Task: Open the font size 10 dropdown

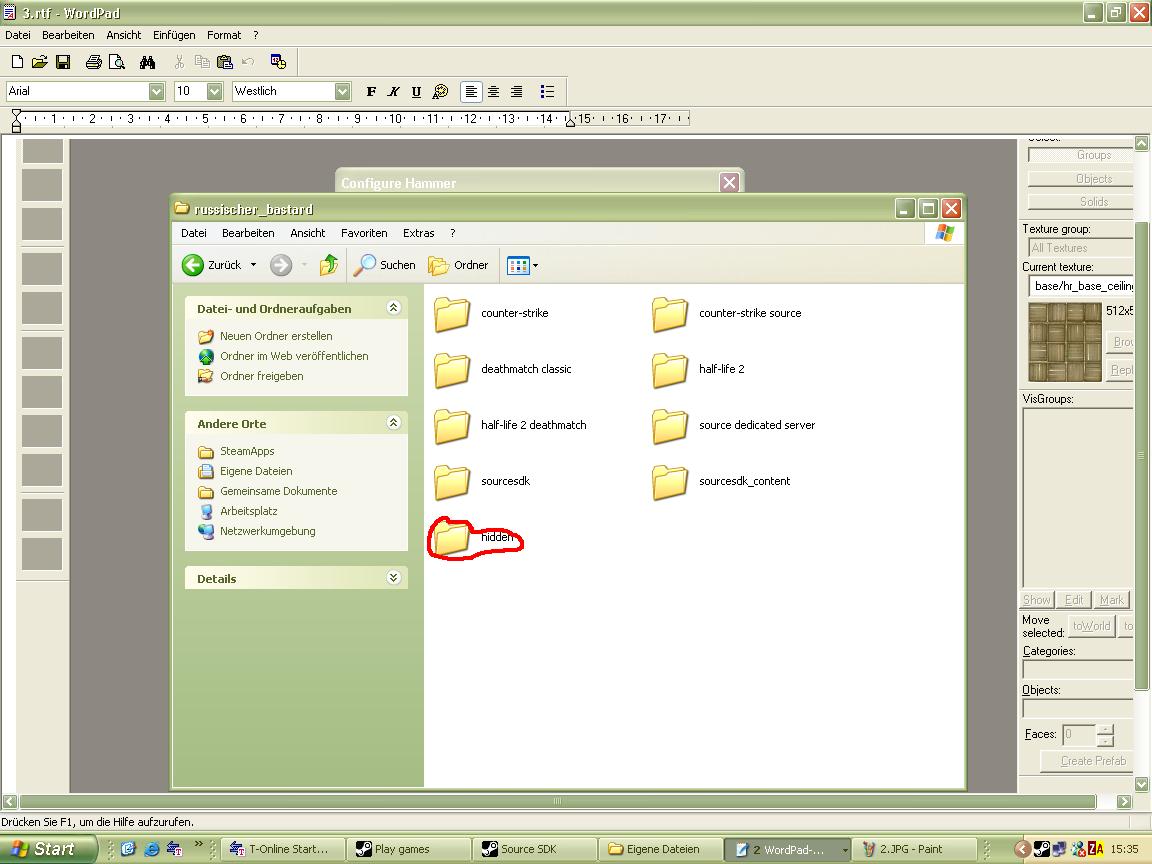Action: (x=215, y=91)
